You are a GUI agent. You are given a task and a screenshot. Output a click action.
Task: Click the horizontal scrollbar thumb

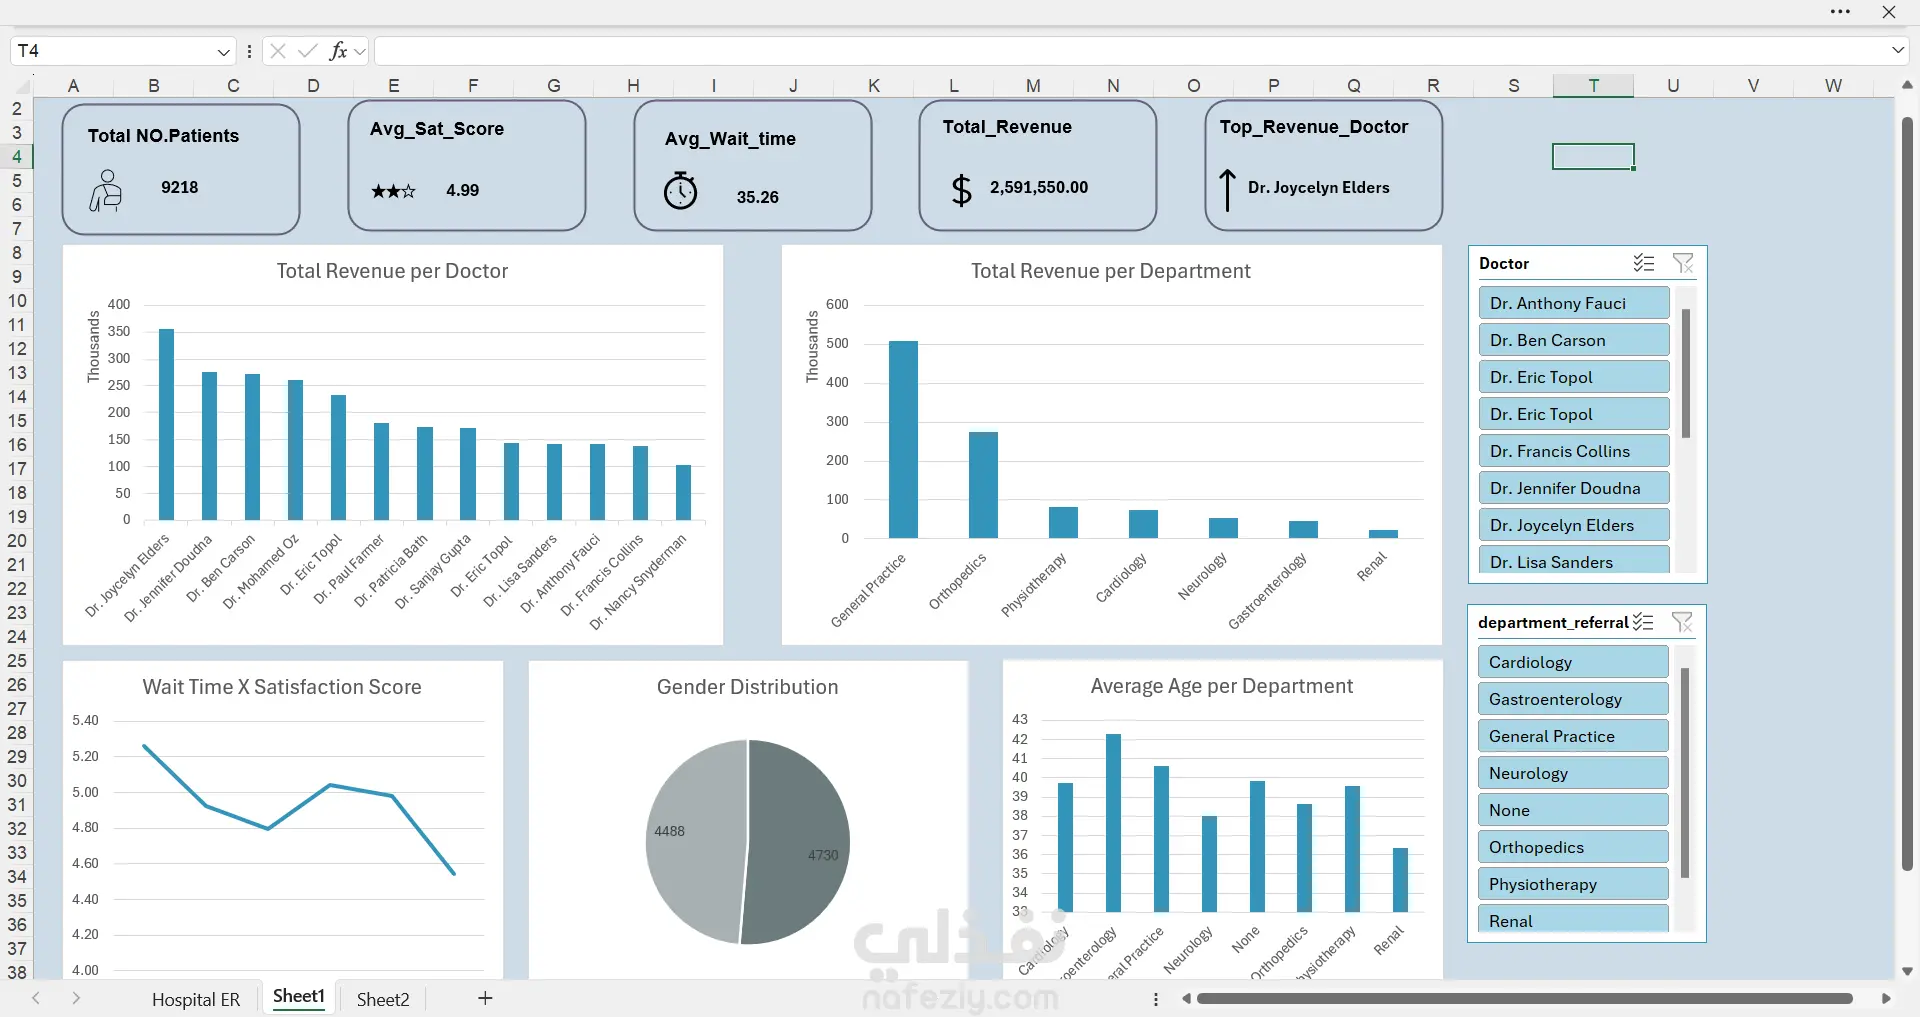1525,999
